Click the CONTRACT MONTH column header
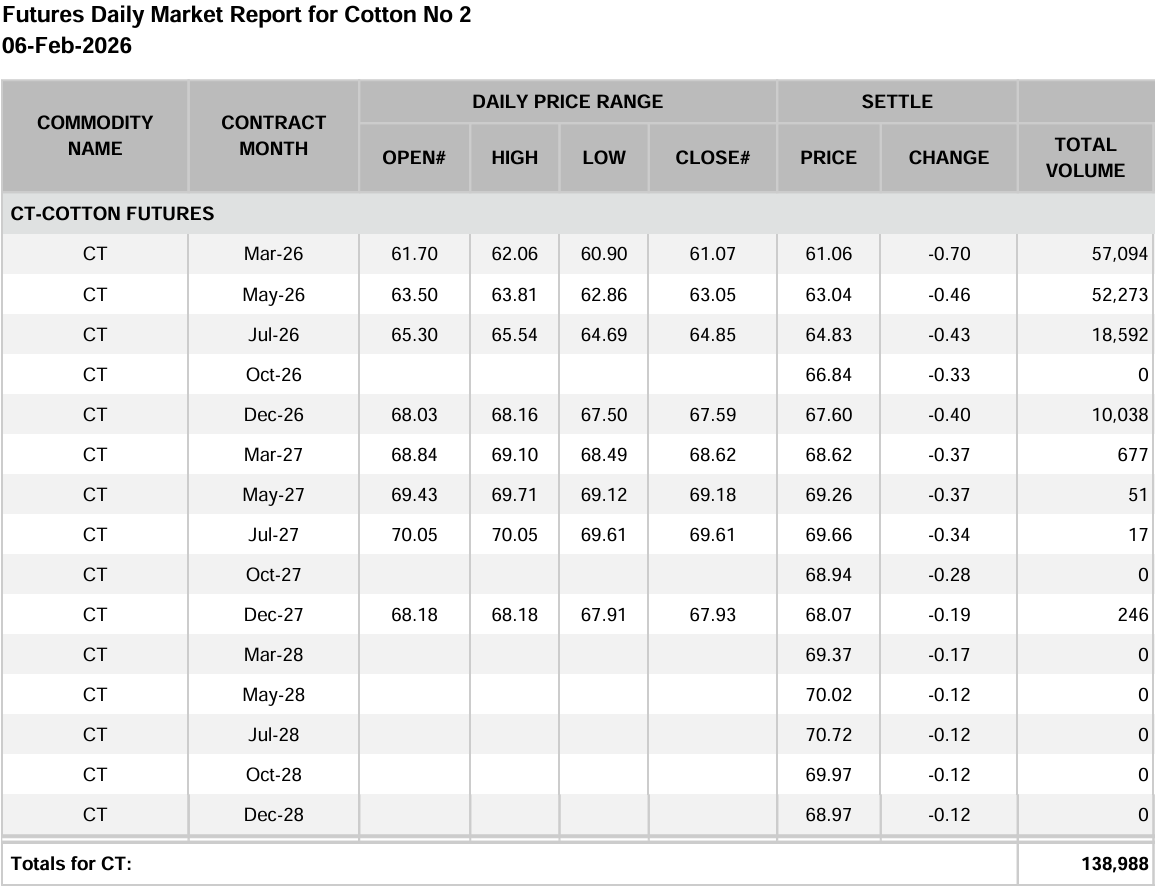The width and height of the screenshot is (1155, 887). pos(273,136)
